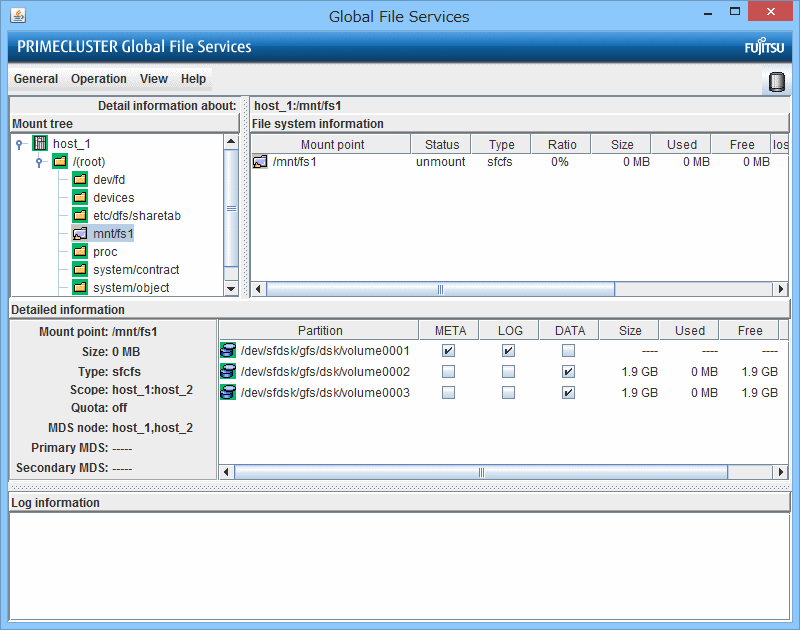Click the LOG column header
The height and width of the screenshot is (630, 800).
[x=509, y=331]
